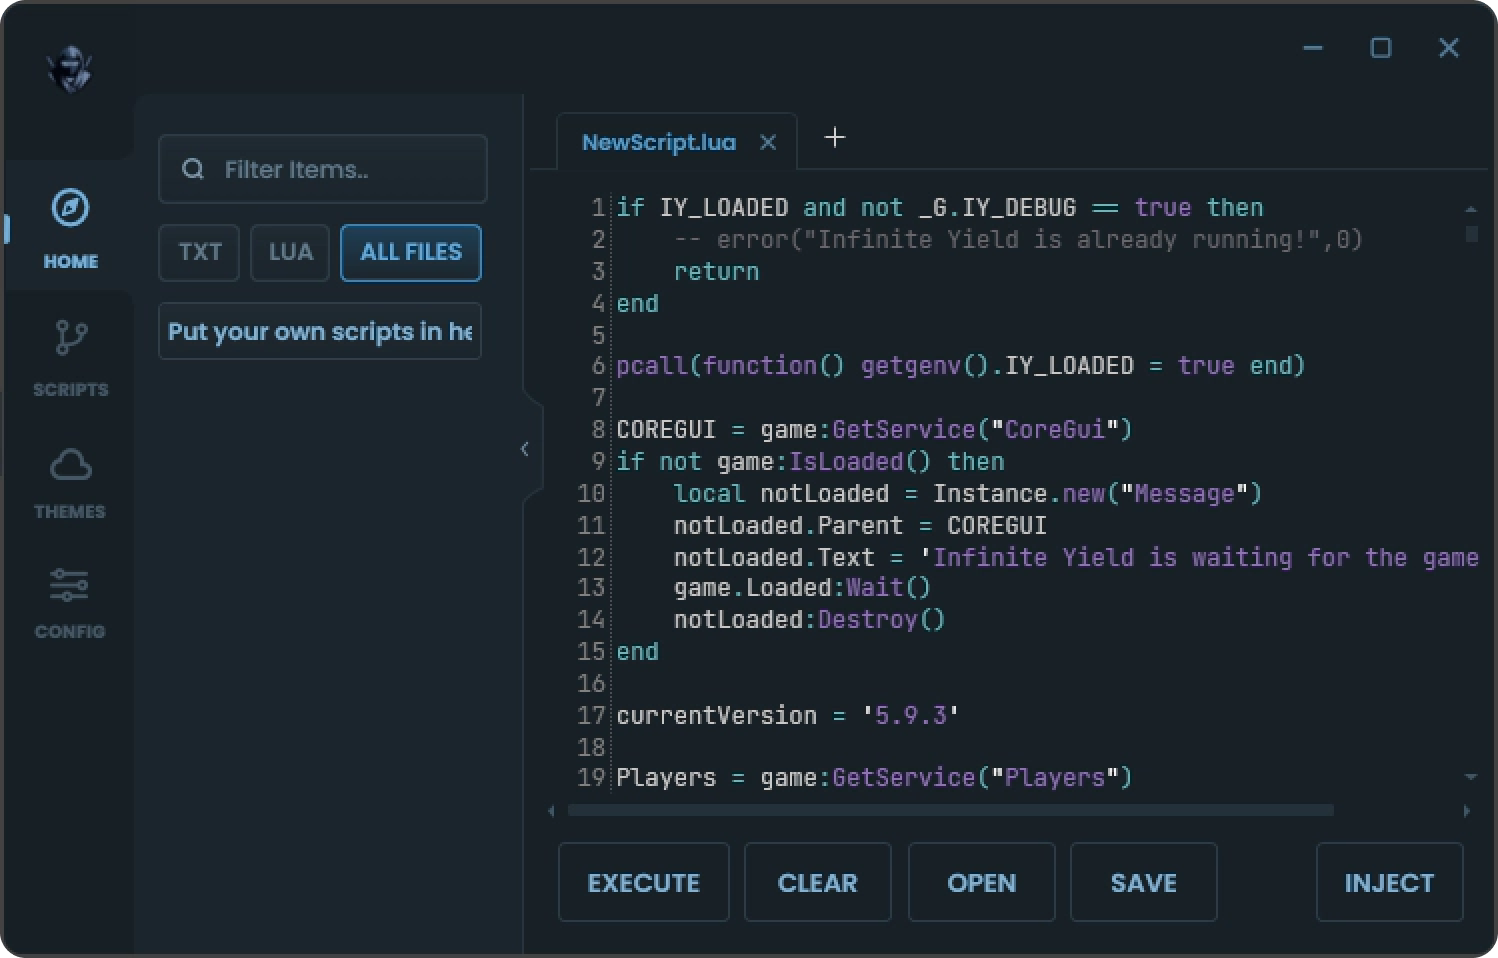The width and height of the screenshot is (1498, 958).
Task: Open the Scripts section in sidebar
Action: tap(69, 340)
